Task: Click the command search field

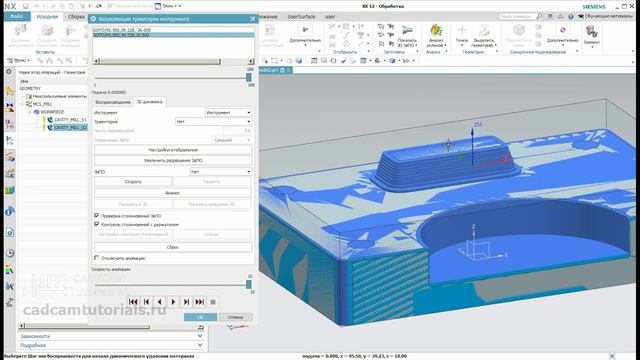Action: 518,16
